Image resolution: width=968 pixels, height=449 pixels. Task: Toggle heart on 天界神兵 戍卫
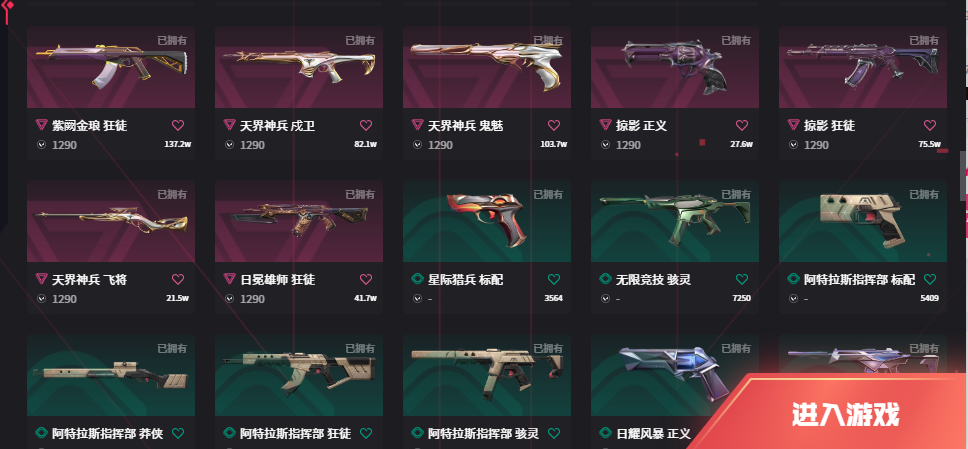point(366,125)
